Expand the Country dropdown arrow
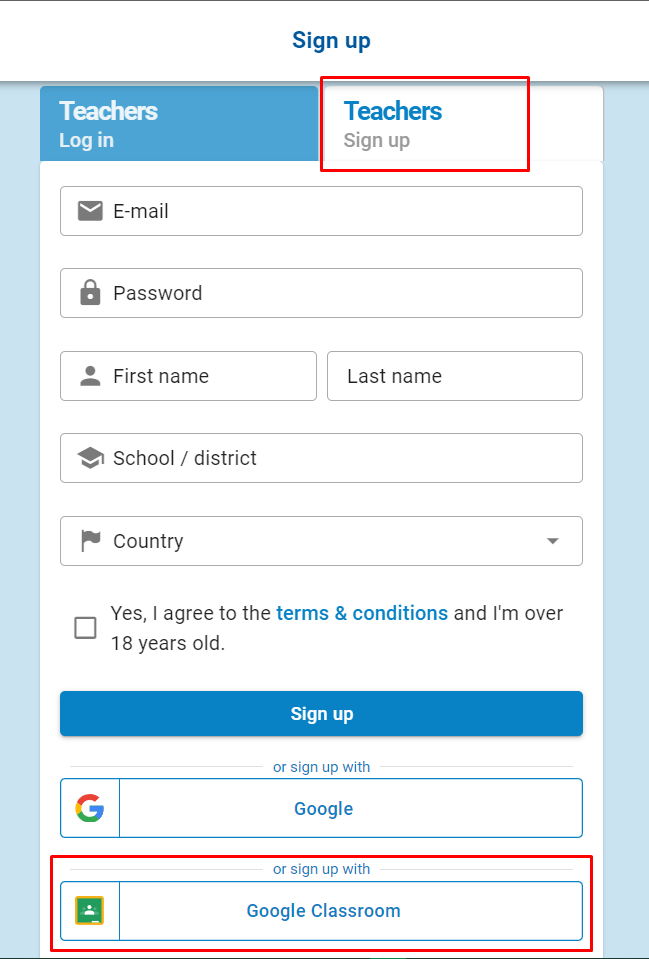 [552, 541]
